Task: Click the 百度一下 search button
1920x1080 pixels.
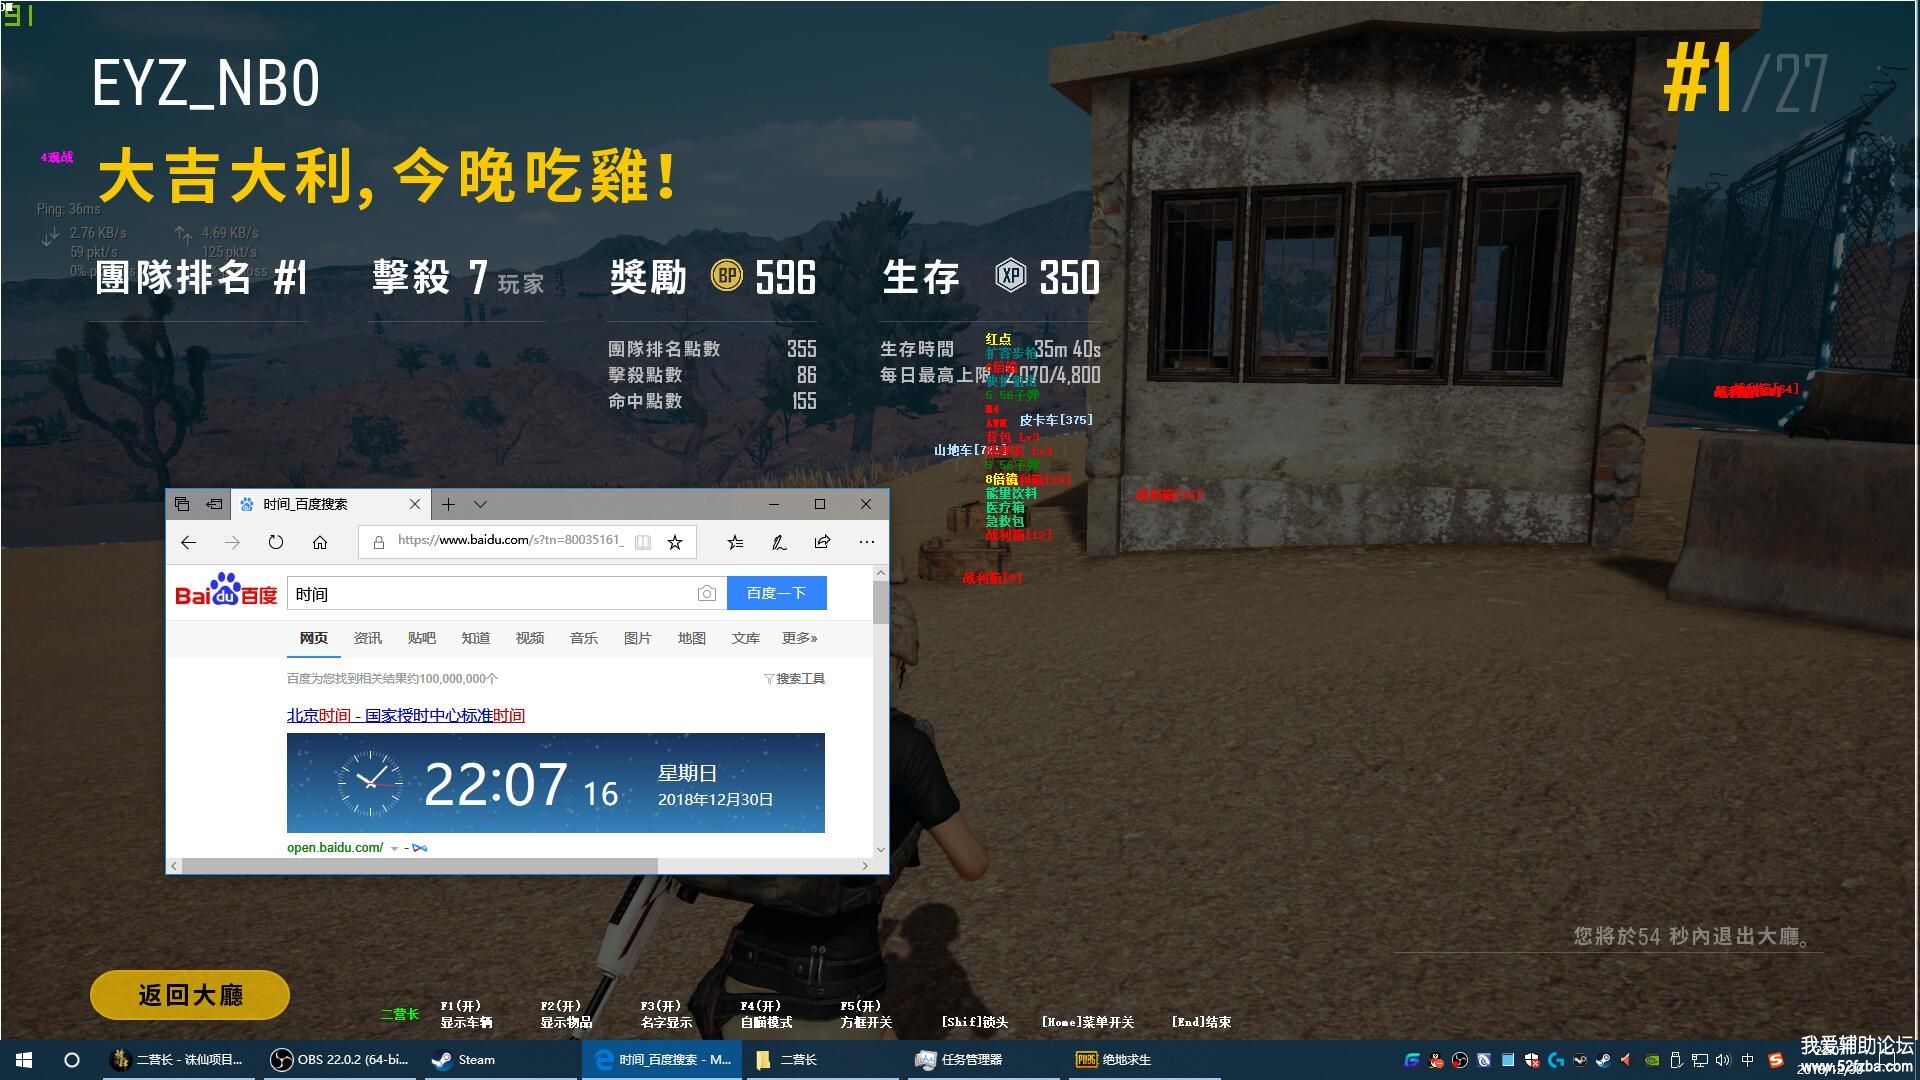Action: pos(776,593)
